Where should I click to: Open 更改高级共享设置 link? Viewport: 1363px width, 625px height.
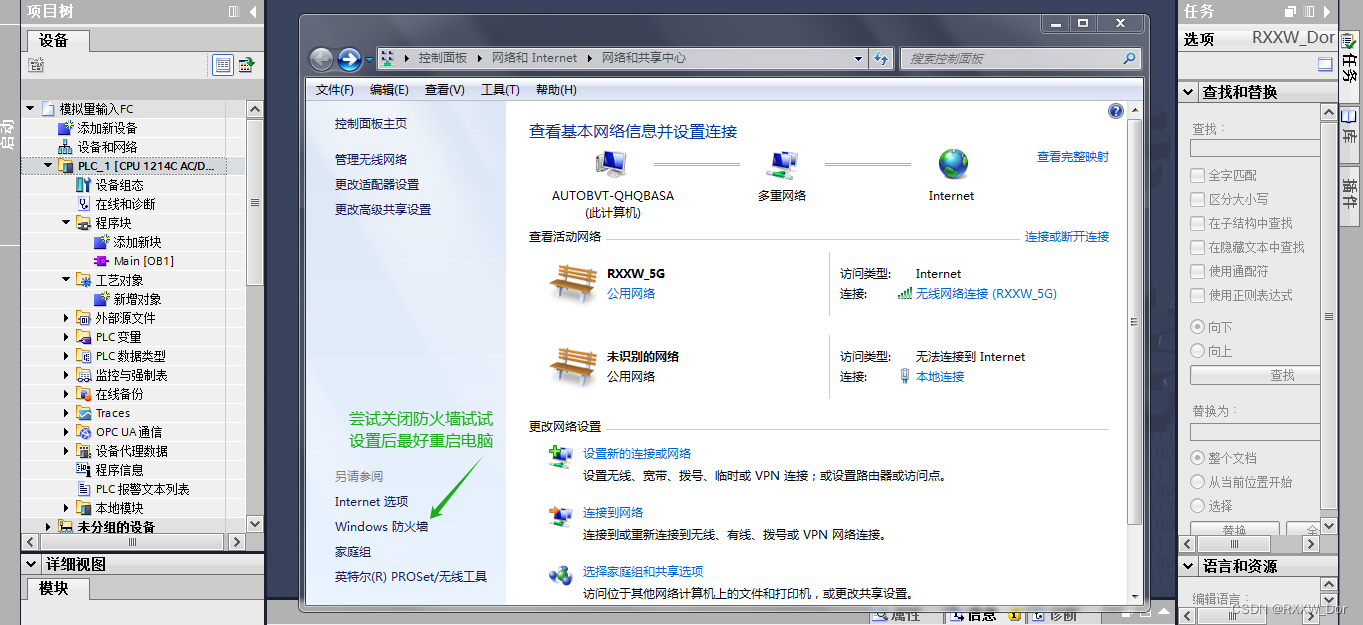(383, 209)
